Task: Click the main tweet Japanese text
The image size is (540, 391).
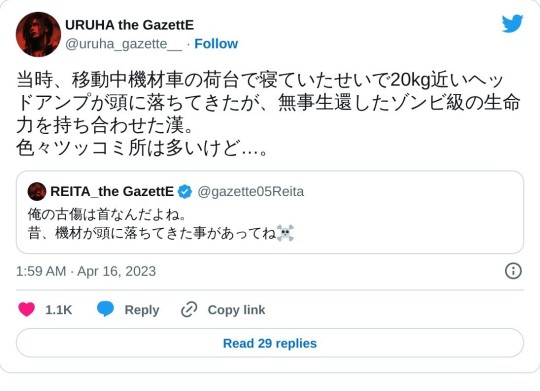Action: (x=268, y=114)
